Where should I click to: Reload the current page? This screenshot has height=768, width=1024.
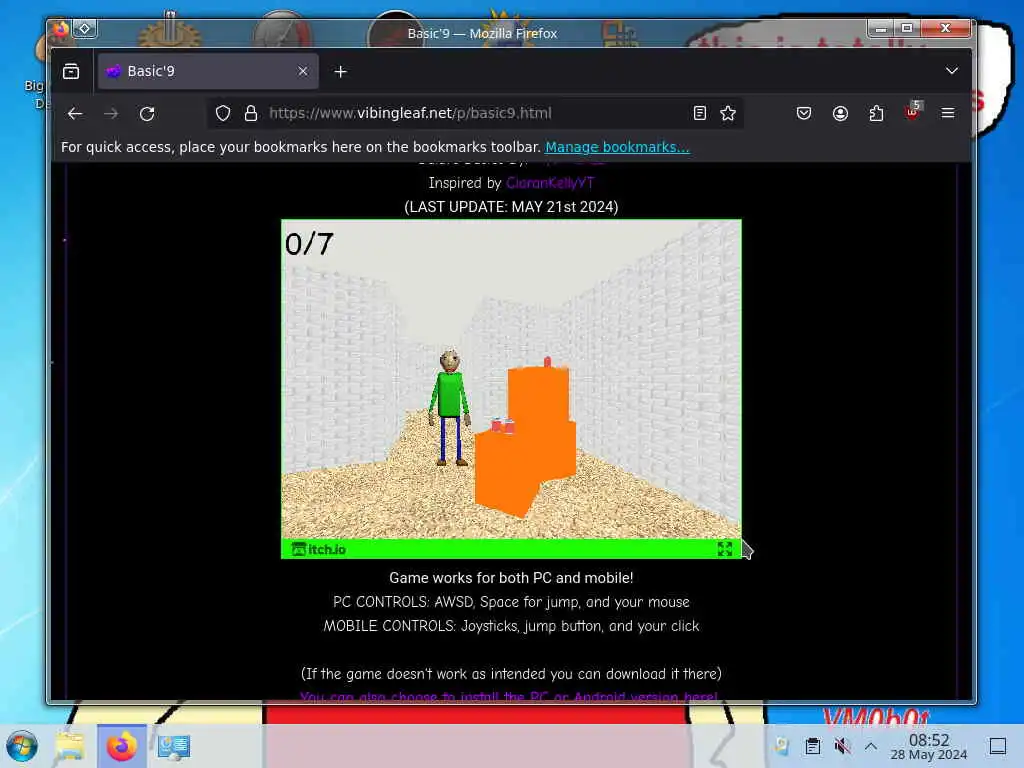[x=147, y=114]
